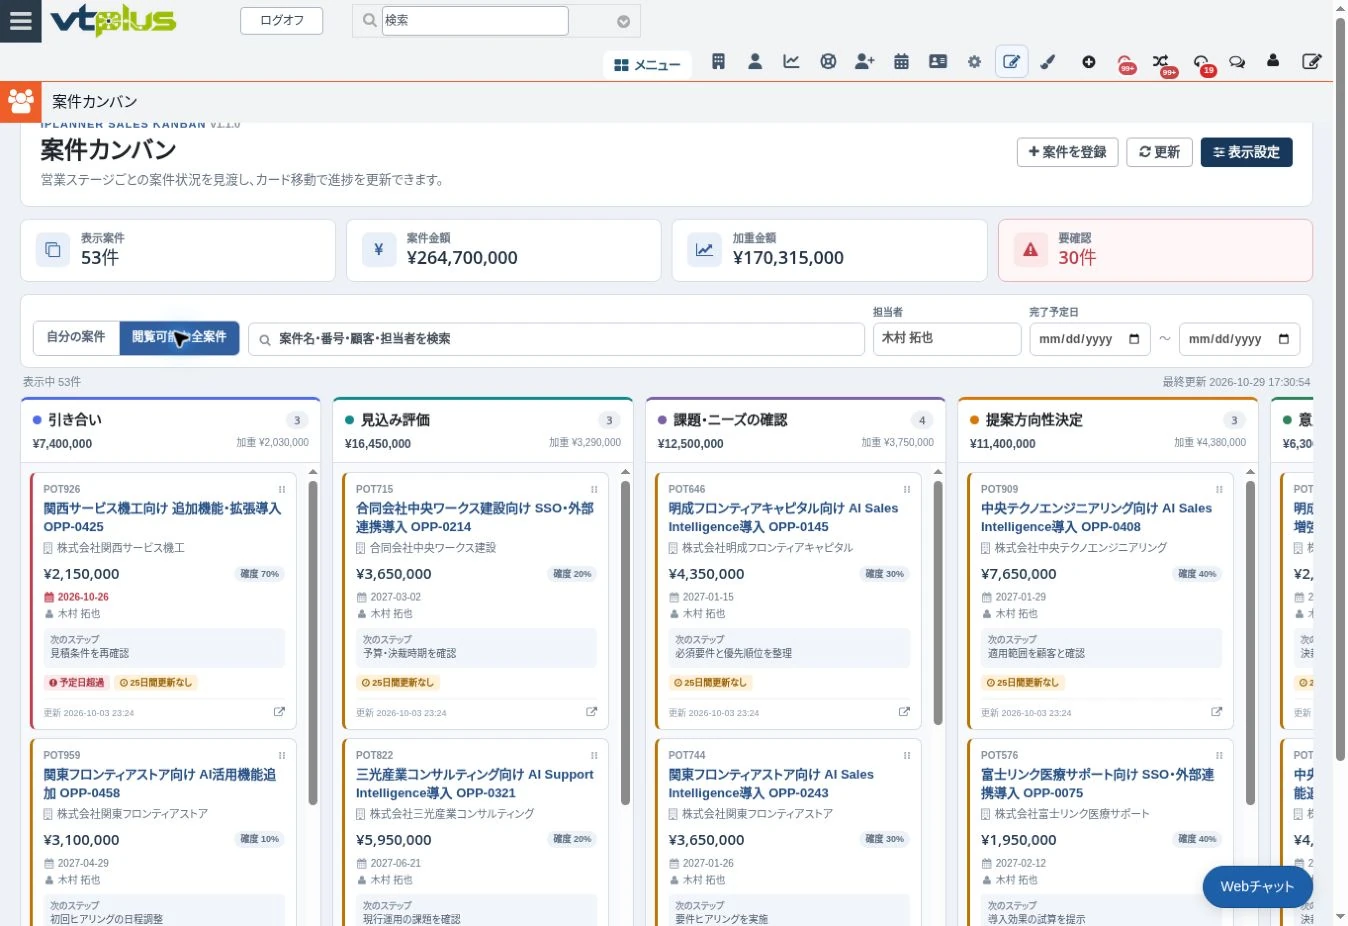Expand the search box dropdown arrow

point(623,21)
